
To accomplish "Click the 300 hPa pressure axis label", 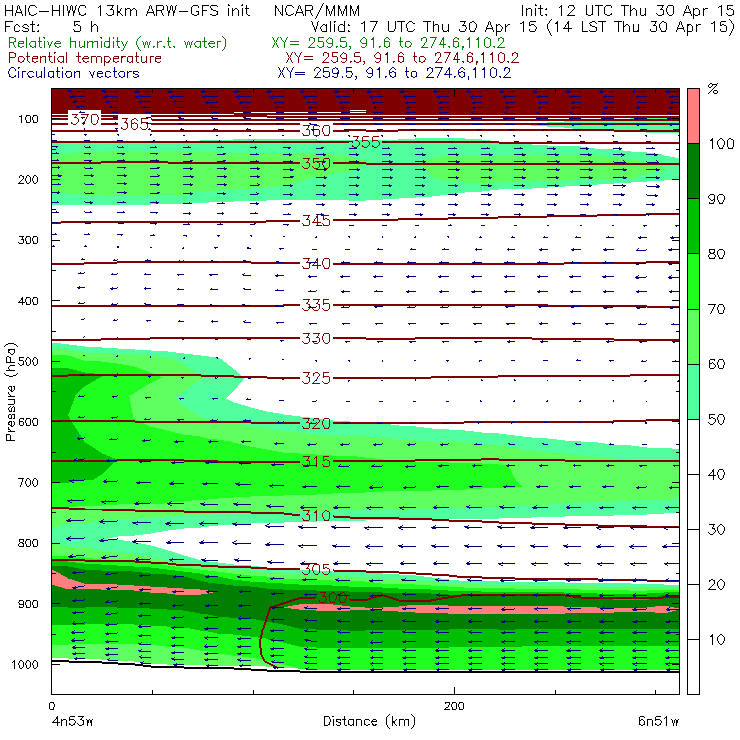I will pyautogui.click(x=28, y=240).
